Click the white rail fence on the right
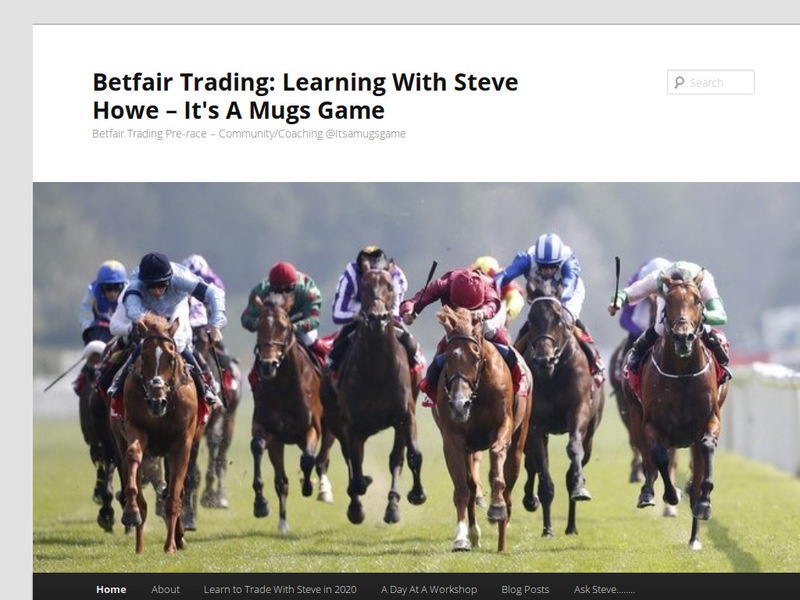The width and height of the screenshot is (800, 600). (x=763, y=418)
